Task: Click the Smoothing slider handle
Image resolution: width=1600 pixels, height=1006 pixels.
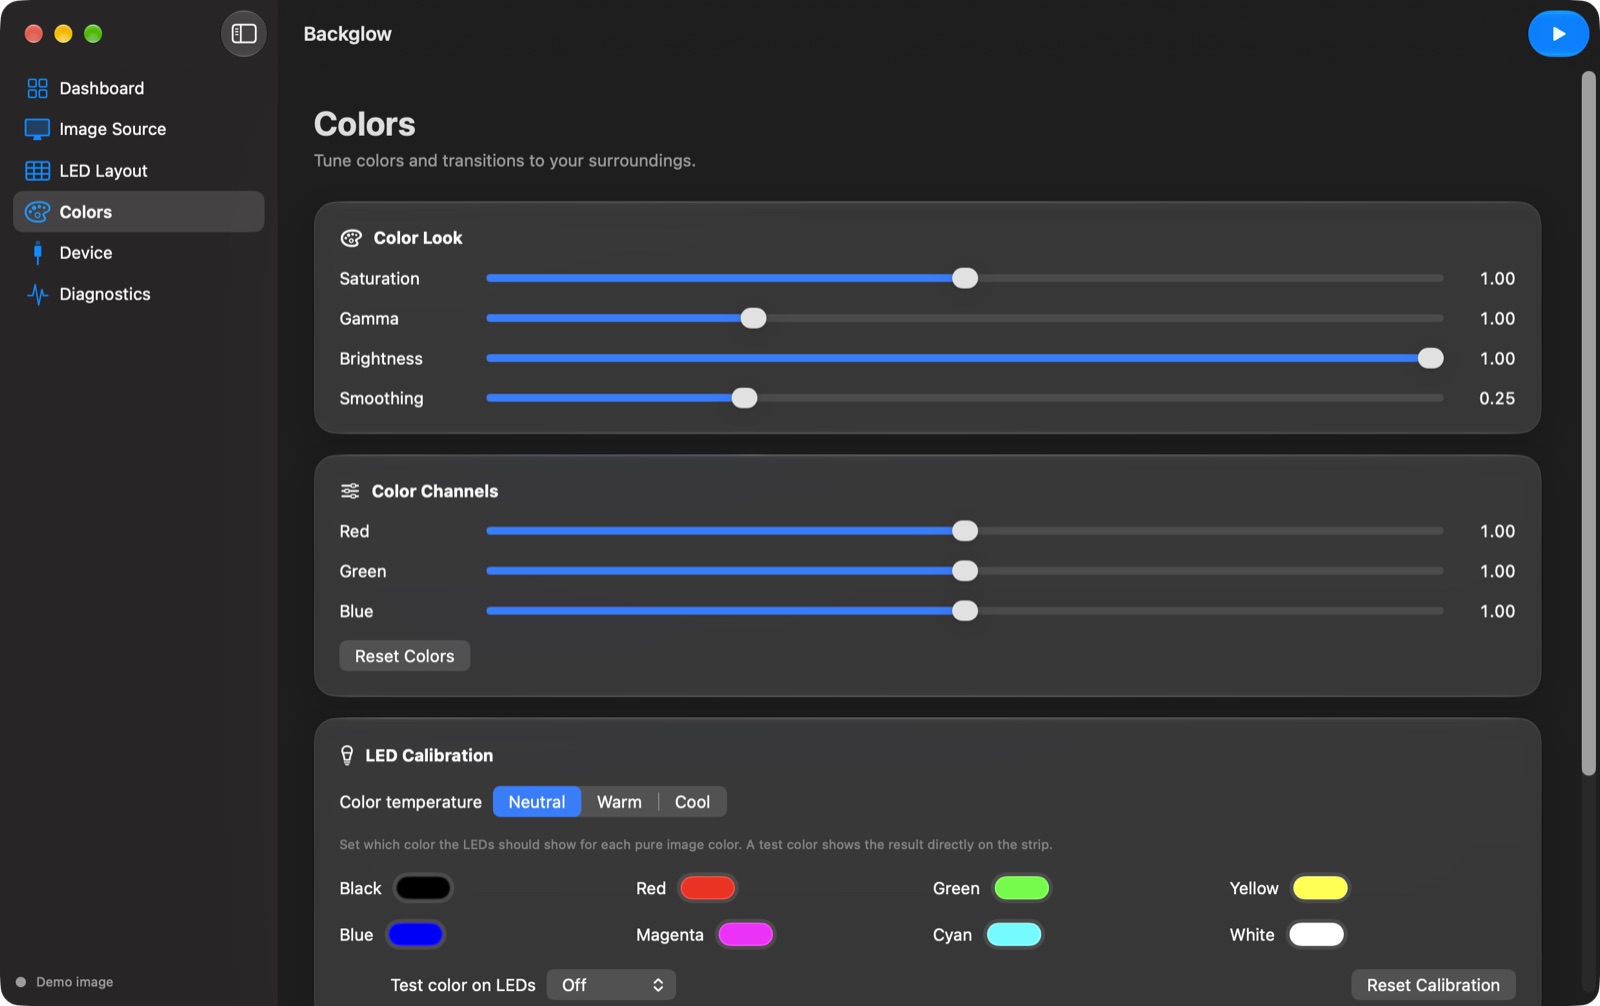Action: pos(744,398)
